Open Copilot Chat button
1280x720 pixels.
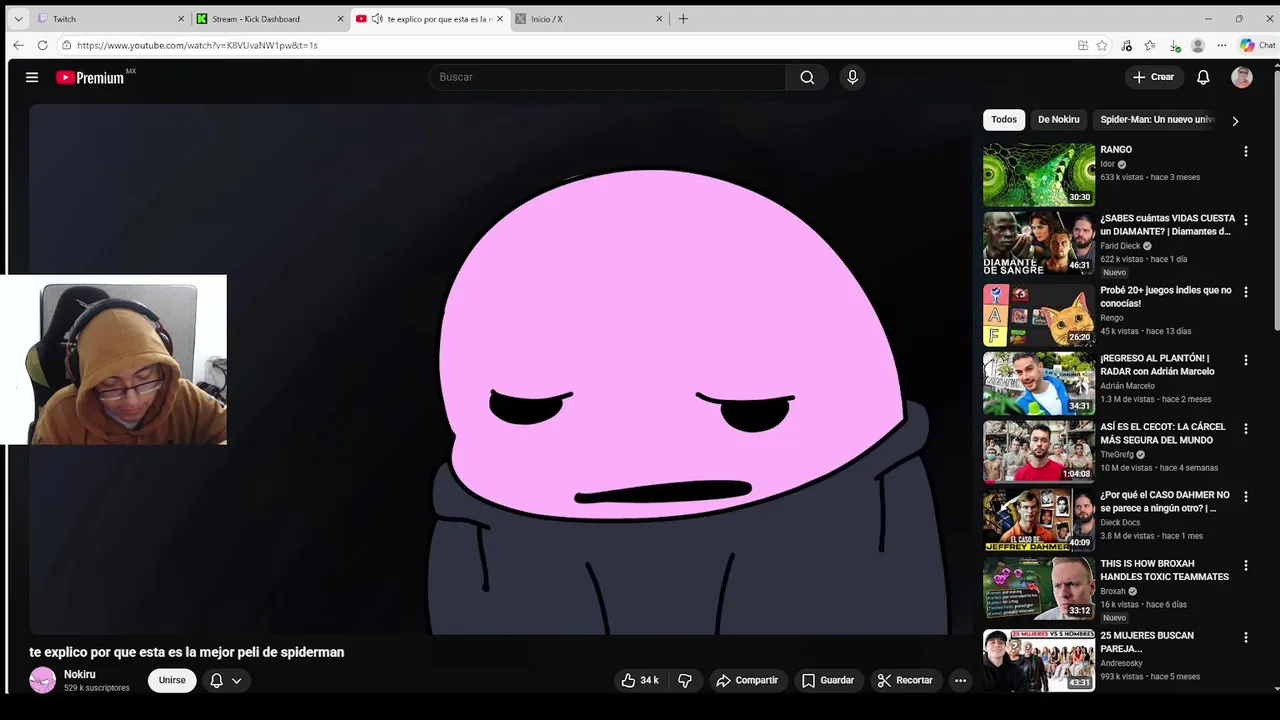coord(1257,45)
